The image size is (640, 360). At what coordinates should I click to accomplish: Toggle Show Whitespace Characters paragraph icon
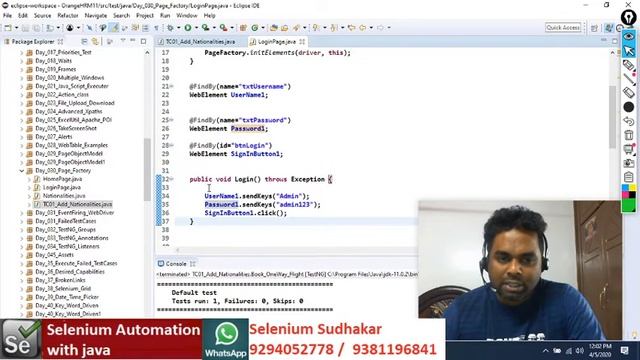coord(157,28)
